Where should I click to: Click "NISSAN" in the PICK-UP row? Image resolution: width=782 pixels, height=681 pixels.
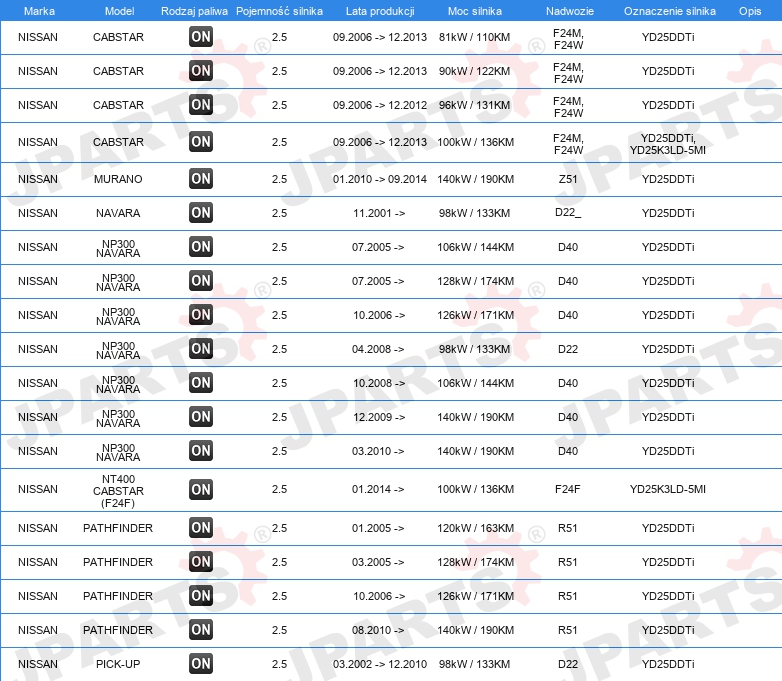point(38,664)
